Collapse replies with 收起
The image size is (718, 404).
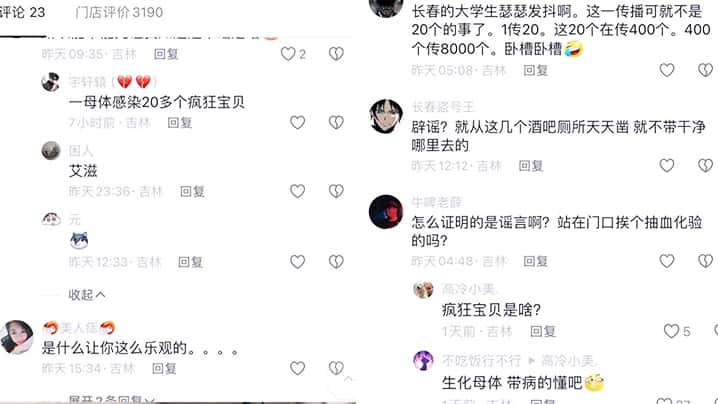pyautogui.click(x=87, y=295)
